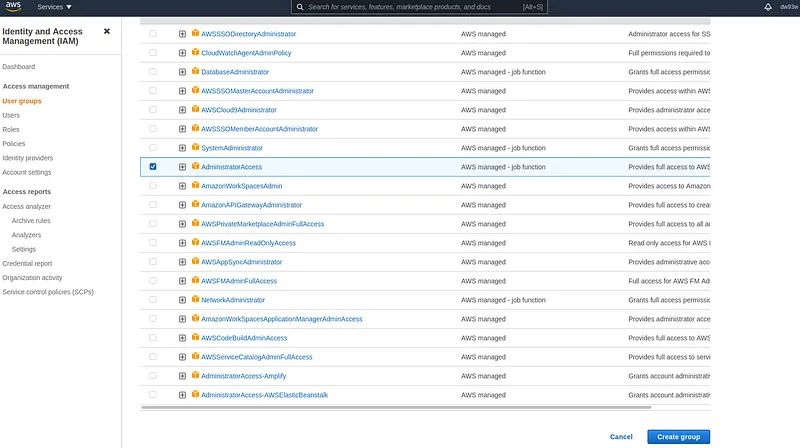Click the orange policy icon beside AWSSSODirectoryAdministrator
This screenshot has width=800, height=448.
pyautogui.click(x=195, y=33)
